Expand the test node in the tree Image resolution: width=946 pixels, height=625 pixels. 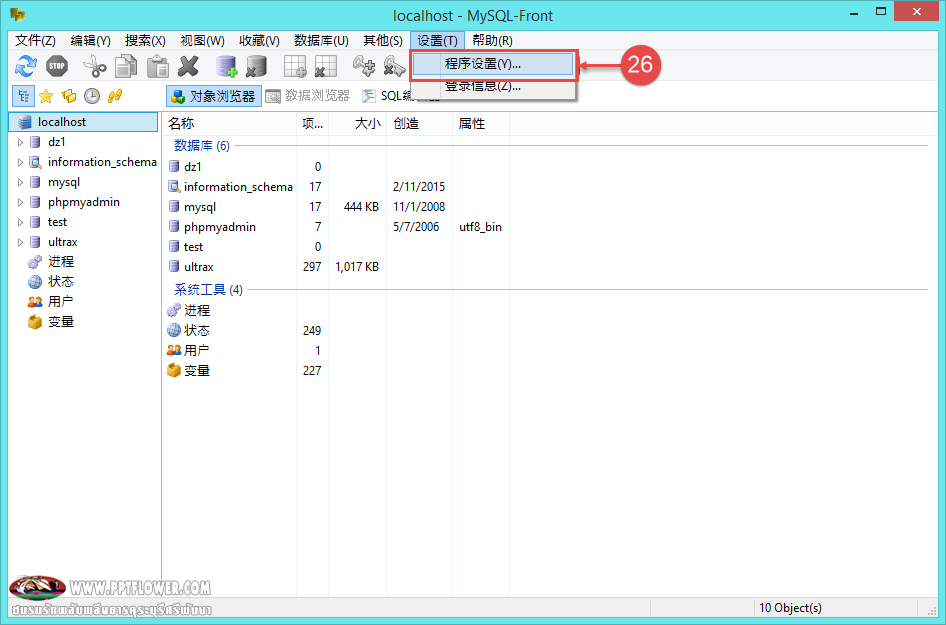[x=21, y=222]
